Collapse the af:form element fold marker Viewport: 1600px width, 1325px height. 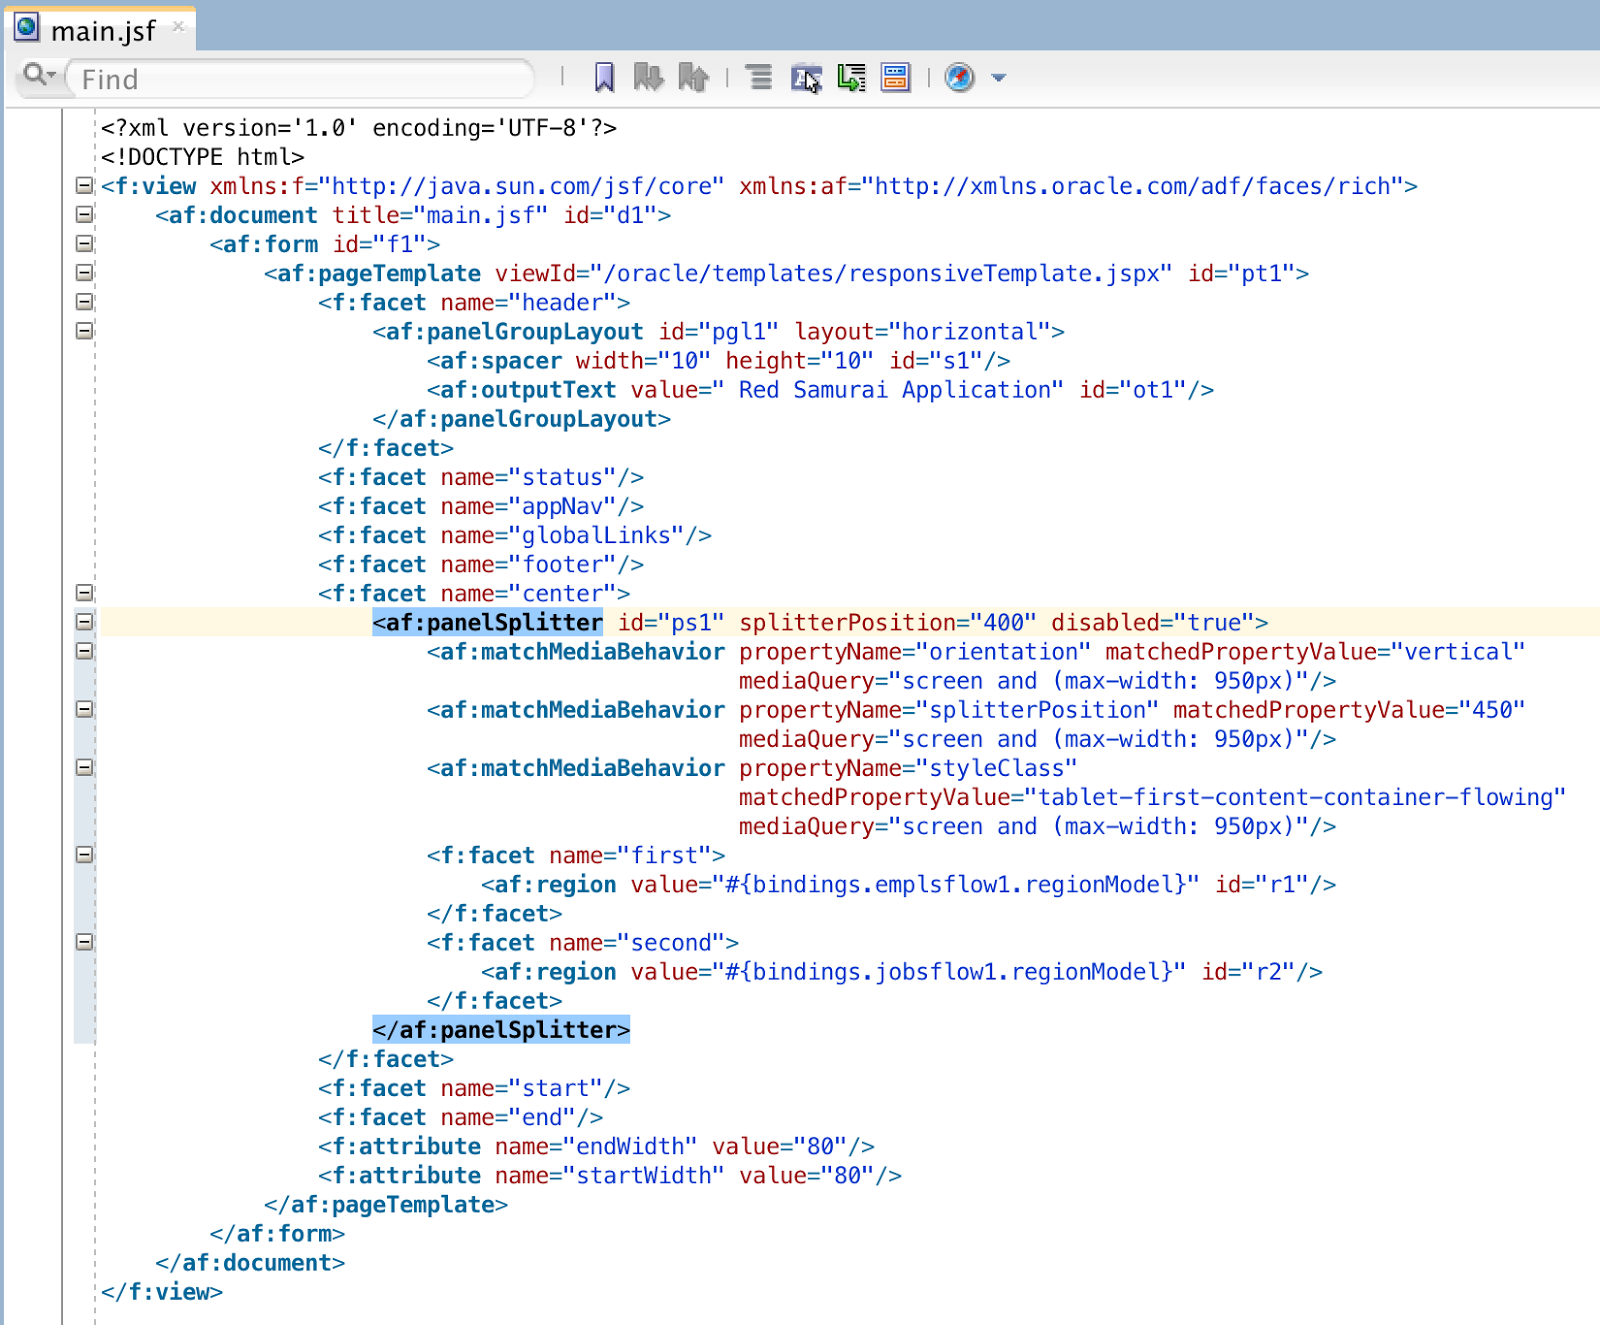point(84,242)
